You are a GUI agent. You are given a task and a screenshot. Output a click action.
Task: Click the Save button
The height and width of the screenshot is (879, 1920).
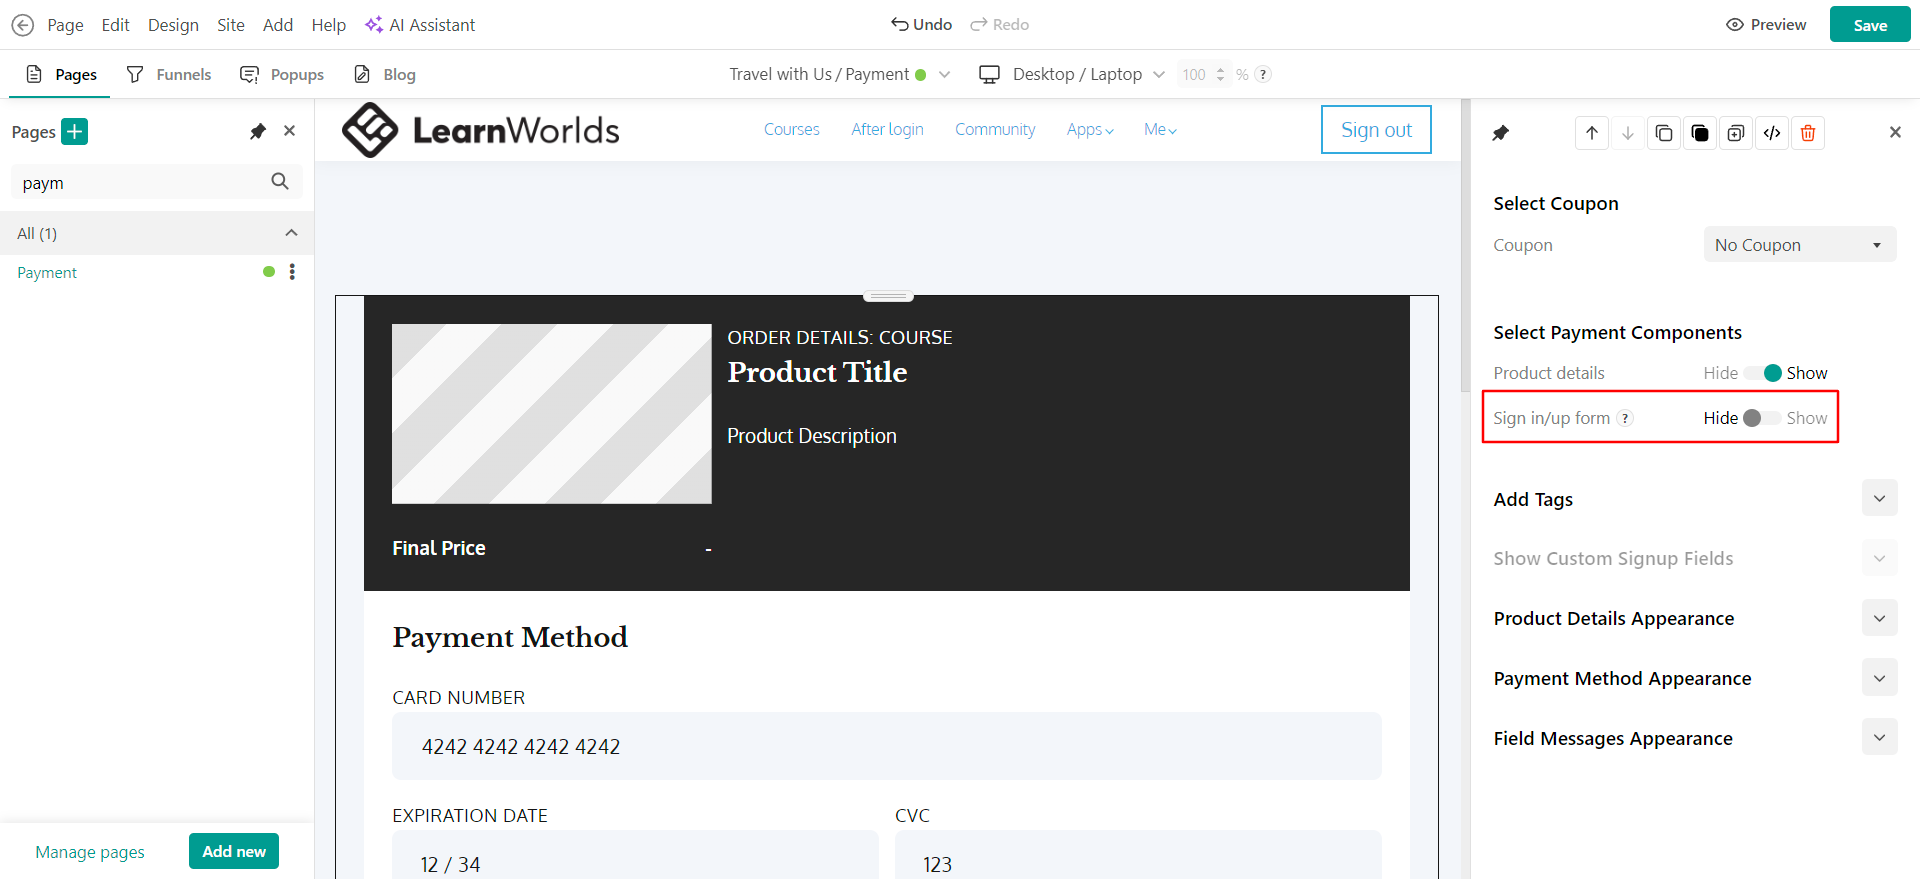click(x=1870, y=25)
